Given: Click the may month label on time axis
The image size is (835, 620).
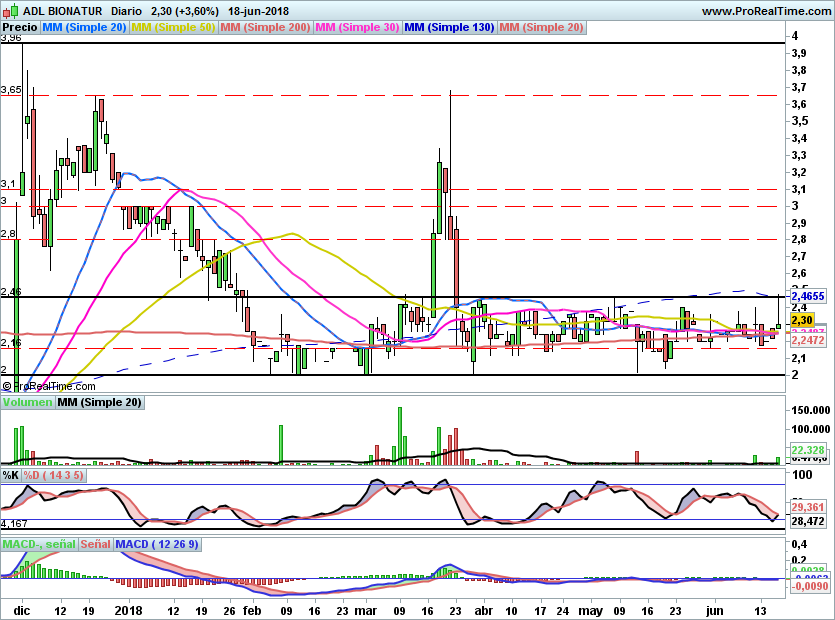Looking at the screenshot, I should coord(591,611).
